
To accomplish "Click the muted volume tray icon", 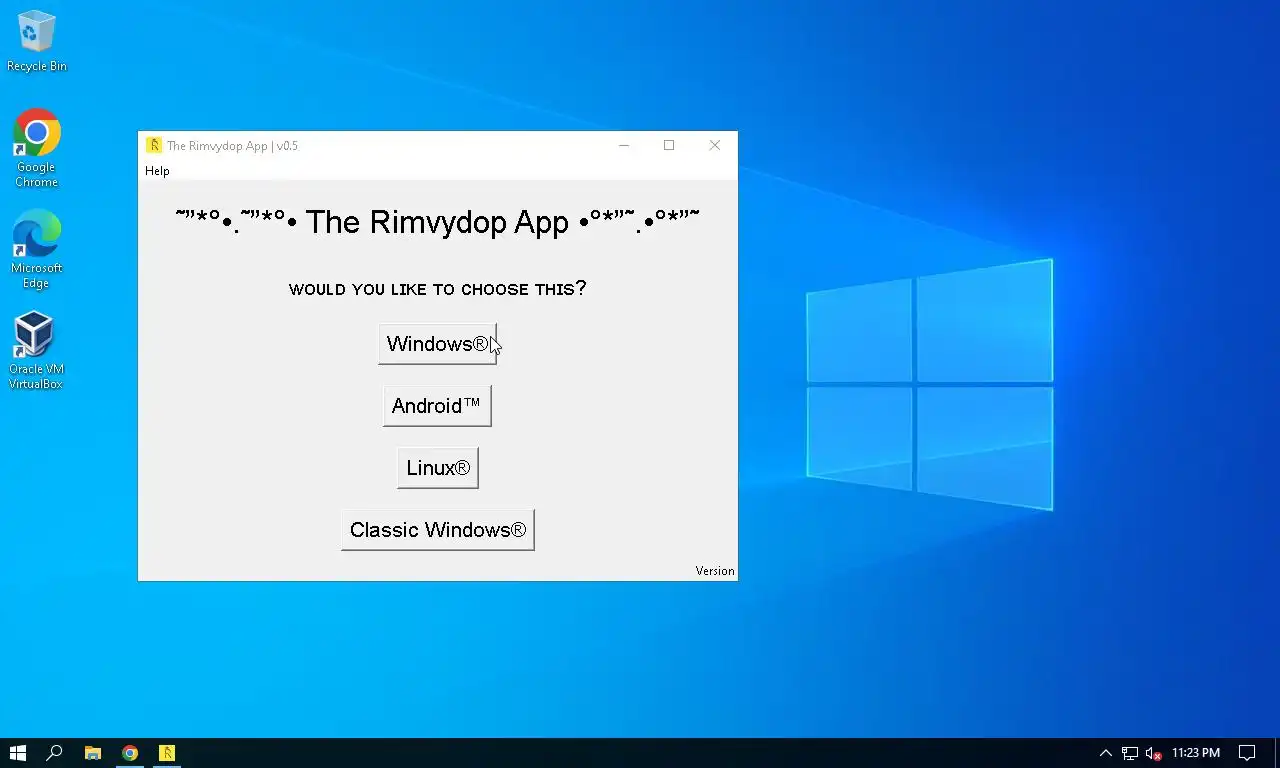I will [x=1154, y=753].
